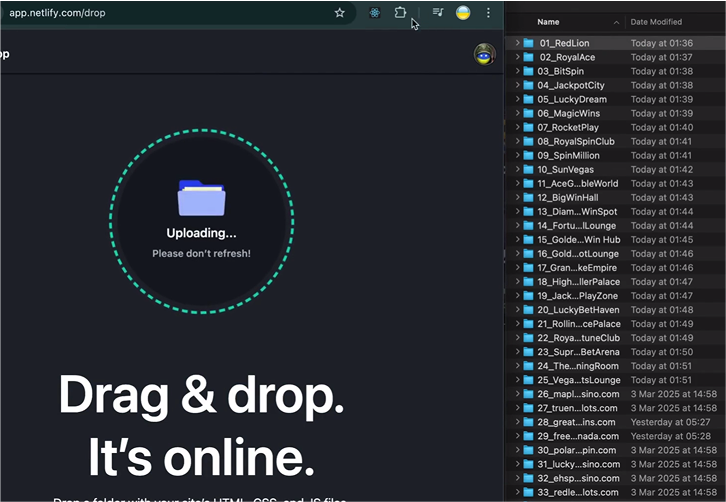Click the 'Uploading...' status text
Screen dimensions: 726x502
pyautogui.click(x=201, y=233)
